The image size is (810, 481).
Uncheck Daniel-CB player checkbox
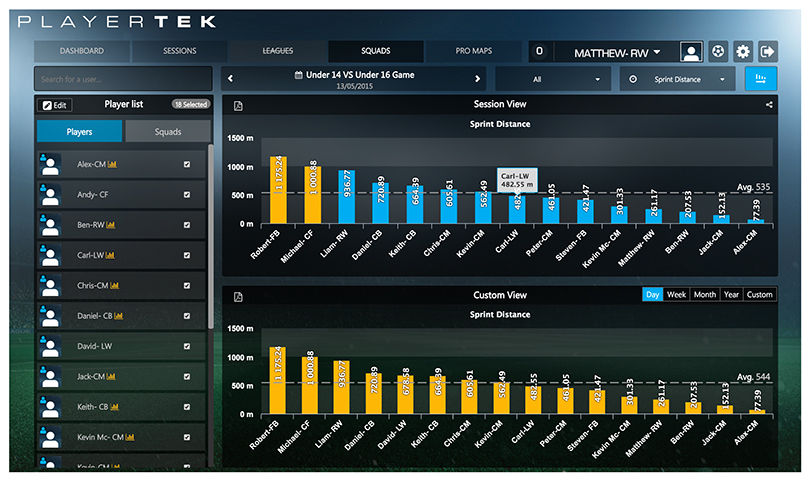click(x=187, y=316)
